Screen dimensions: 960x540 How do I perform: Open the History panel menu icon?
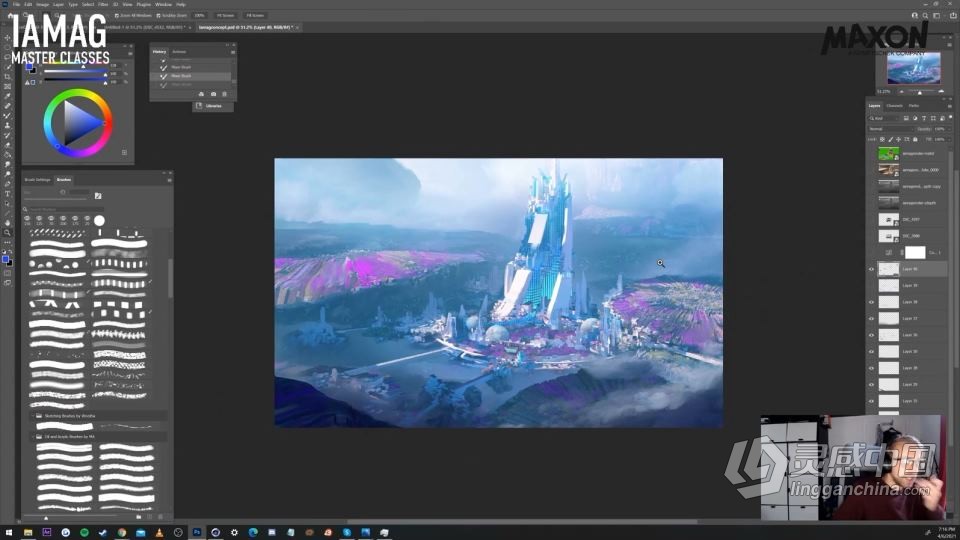(x=233, y=52)
